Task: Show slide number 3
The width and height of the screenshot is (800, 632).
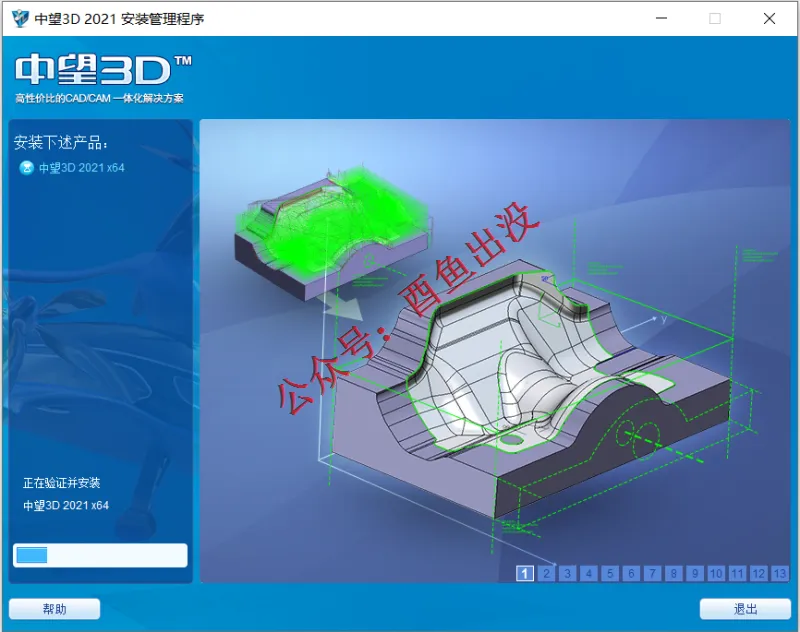Action: (567, 573)
